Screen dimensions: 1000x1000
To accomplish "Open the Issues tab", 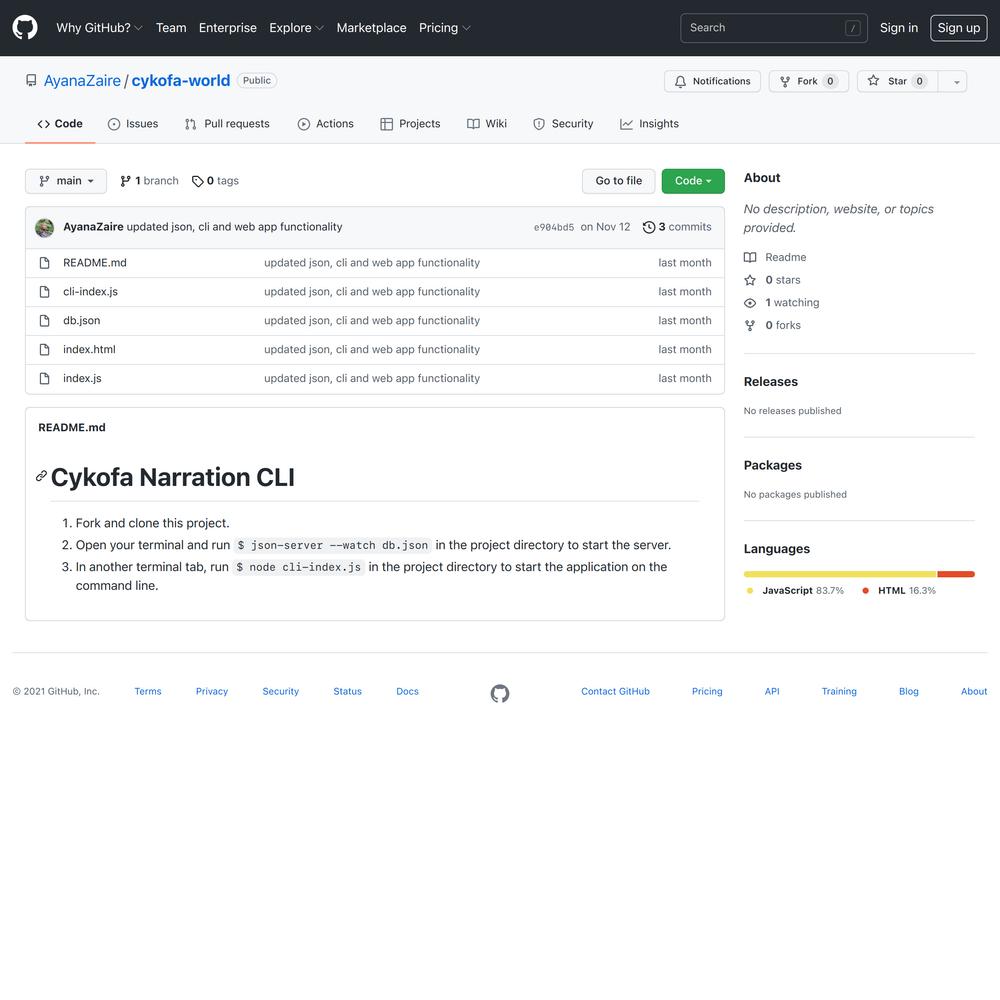I will tap(133, 124).
